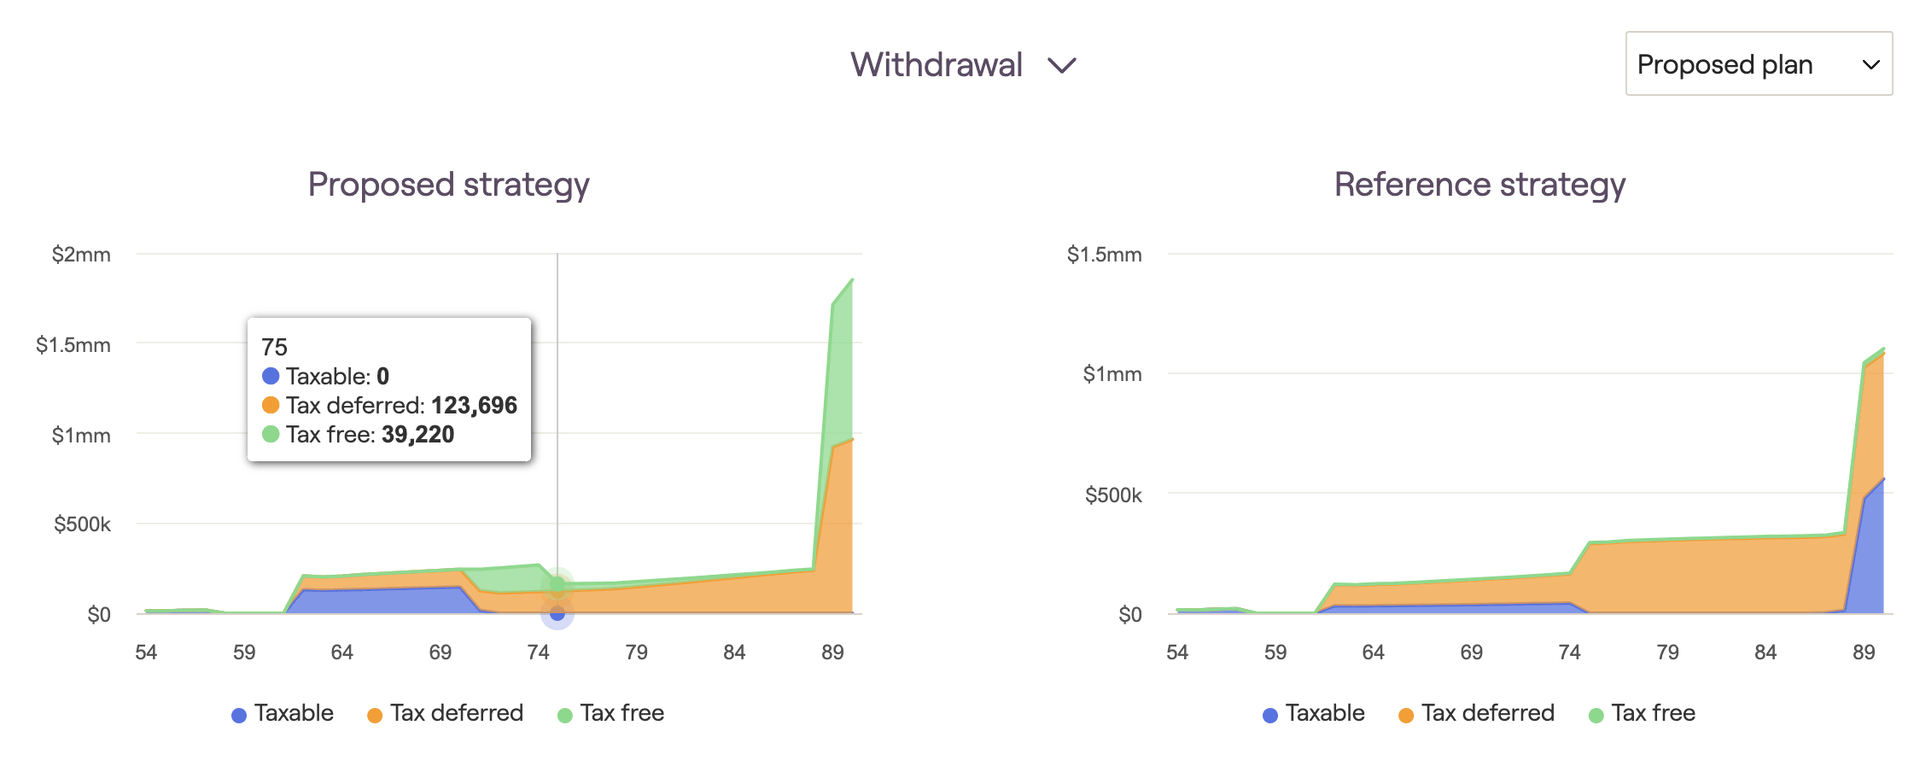Screen dimensions: 1920x762
Task: Expand the Proposed plan selector
Action: pyautogui.click(x=1758, y=64)
